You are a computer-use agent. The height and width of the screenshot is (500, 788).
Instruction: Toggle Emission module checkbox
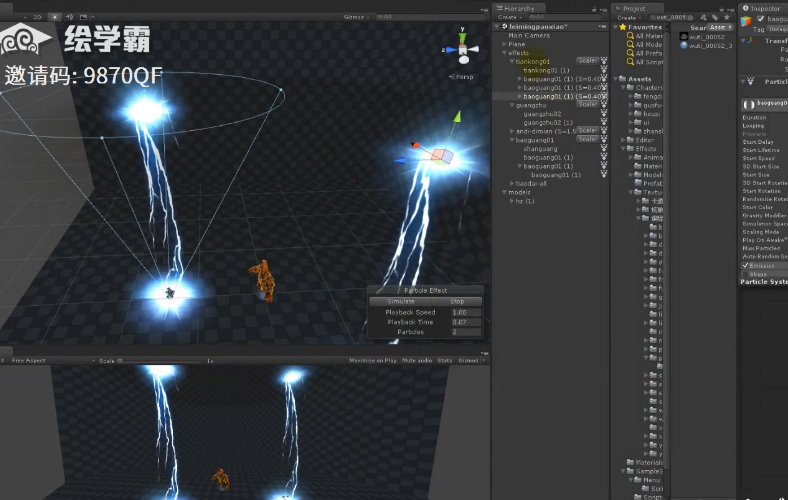[x=745, y=265]
